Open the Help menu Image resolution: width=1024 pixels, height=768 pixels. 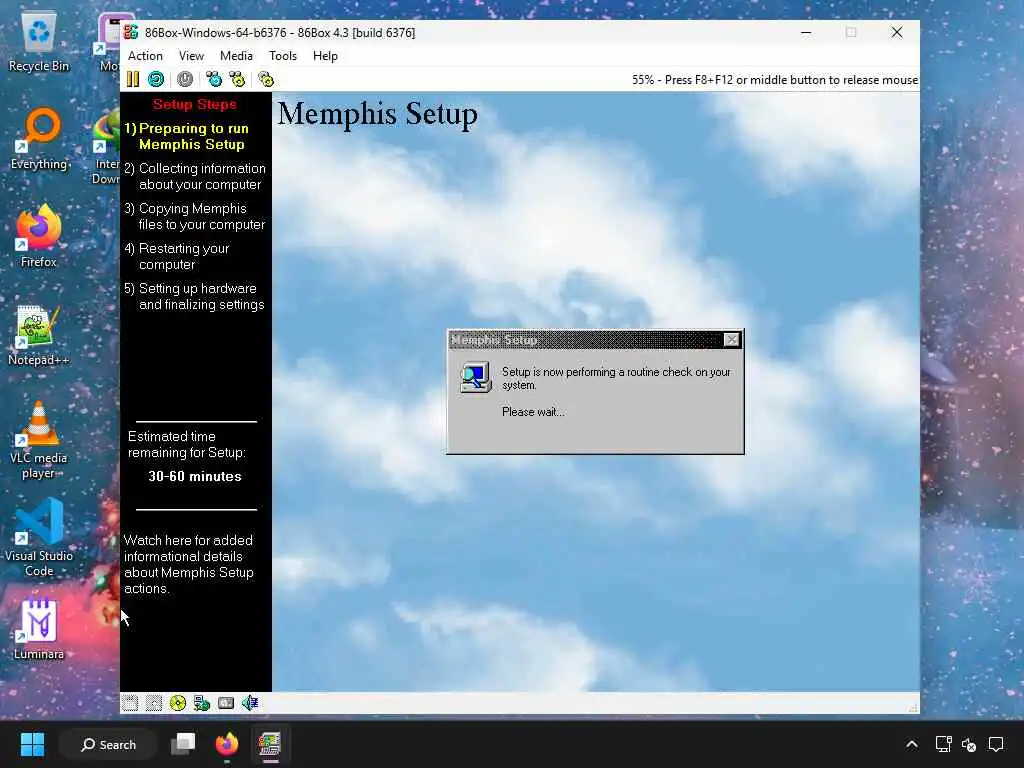pos(325,56)
